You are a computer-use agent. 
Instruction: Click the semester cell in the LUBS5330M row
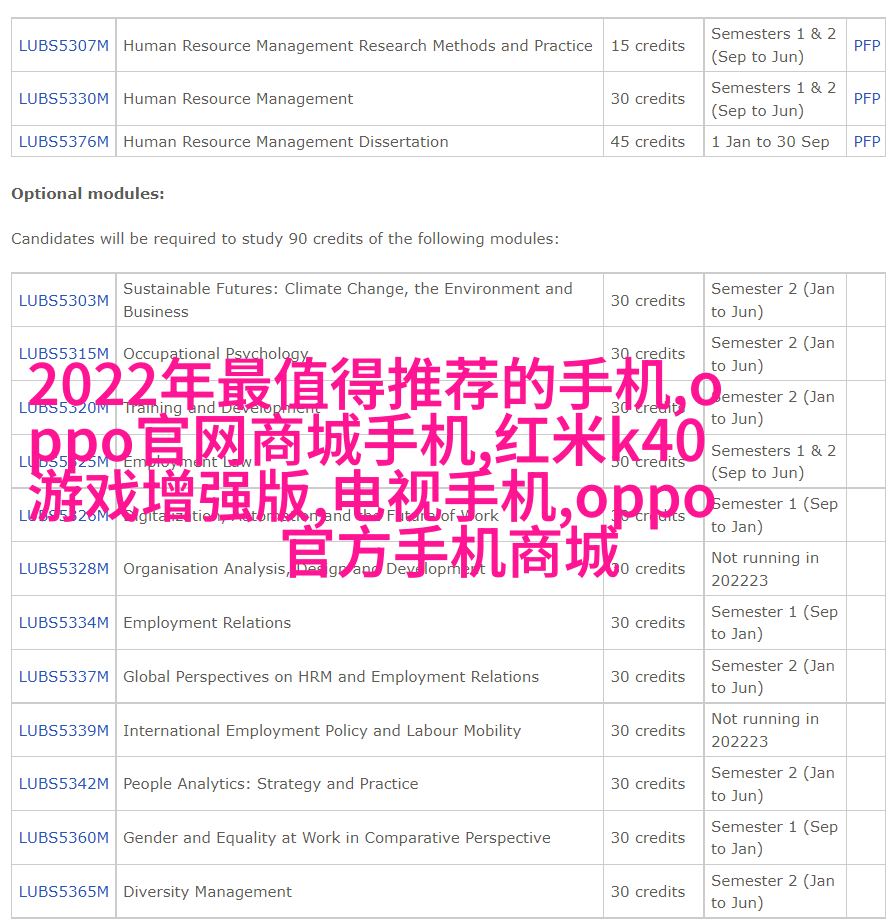(773, 99)
